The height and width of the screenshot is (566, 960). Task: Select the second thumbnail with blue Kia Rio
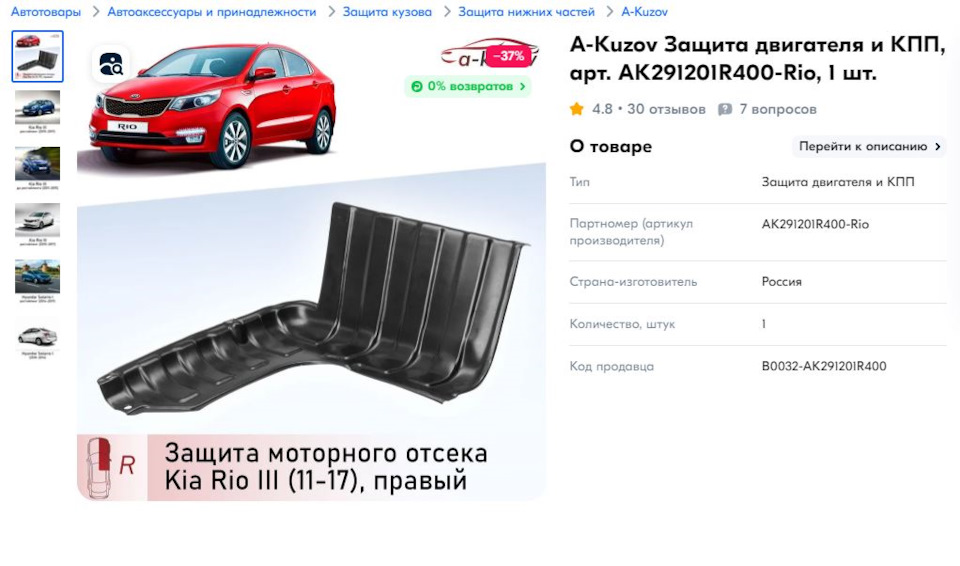(x=37, y=111)
